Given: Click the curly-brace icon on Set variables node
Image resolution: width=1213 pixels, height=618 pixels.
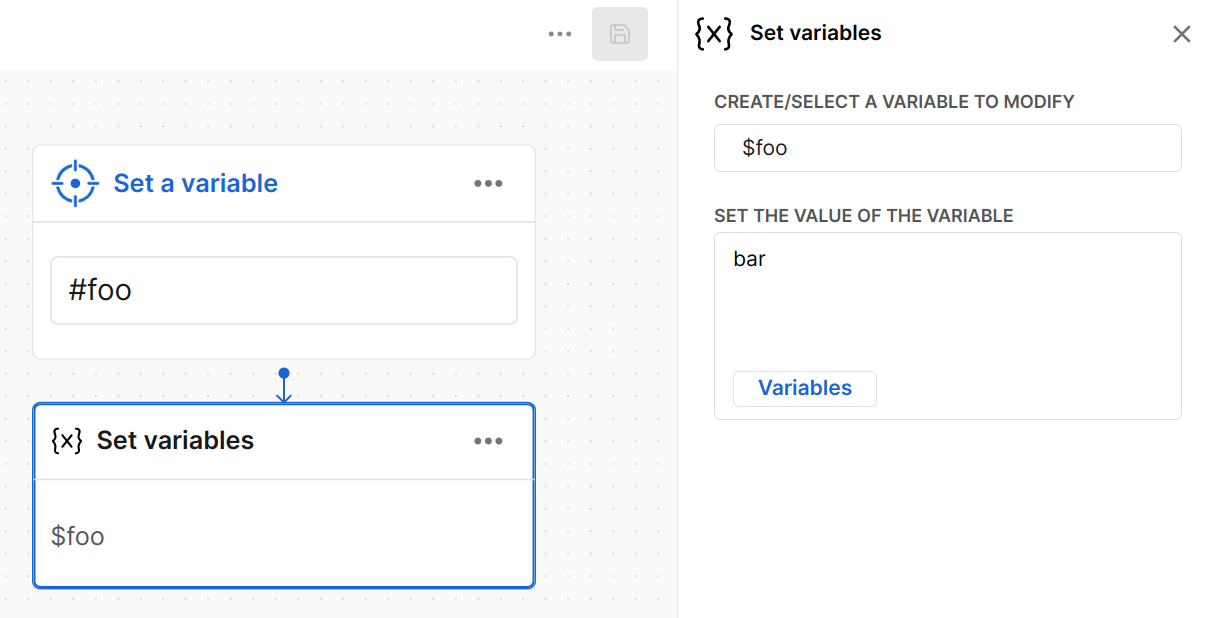Looking at the screenshot, I should click(x=67, y=441).
